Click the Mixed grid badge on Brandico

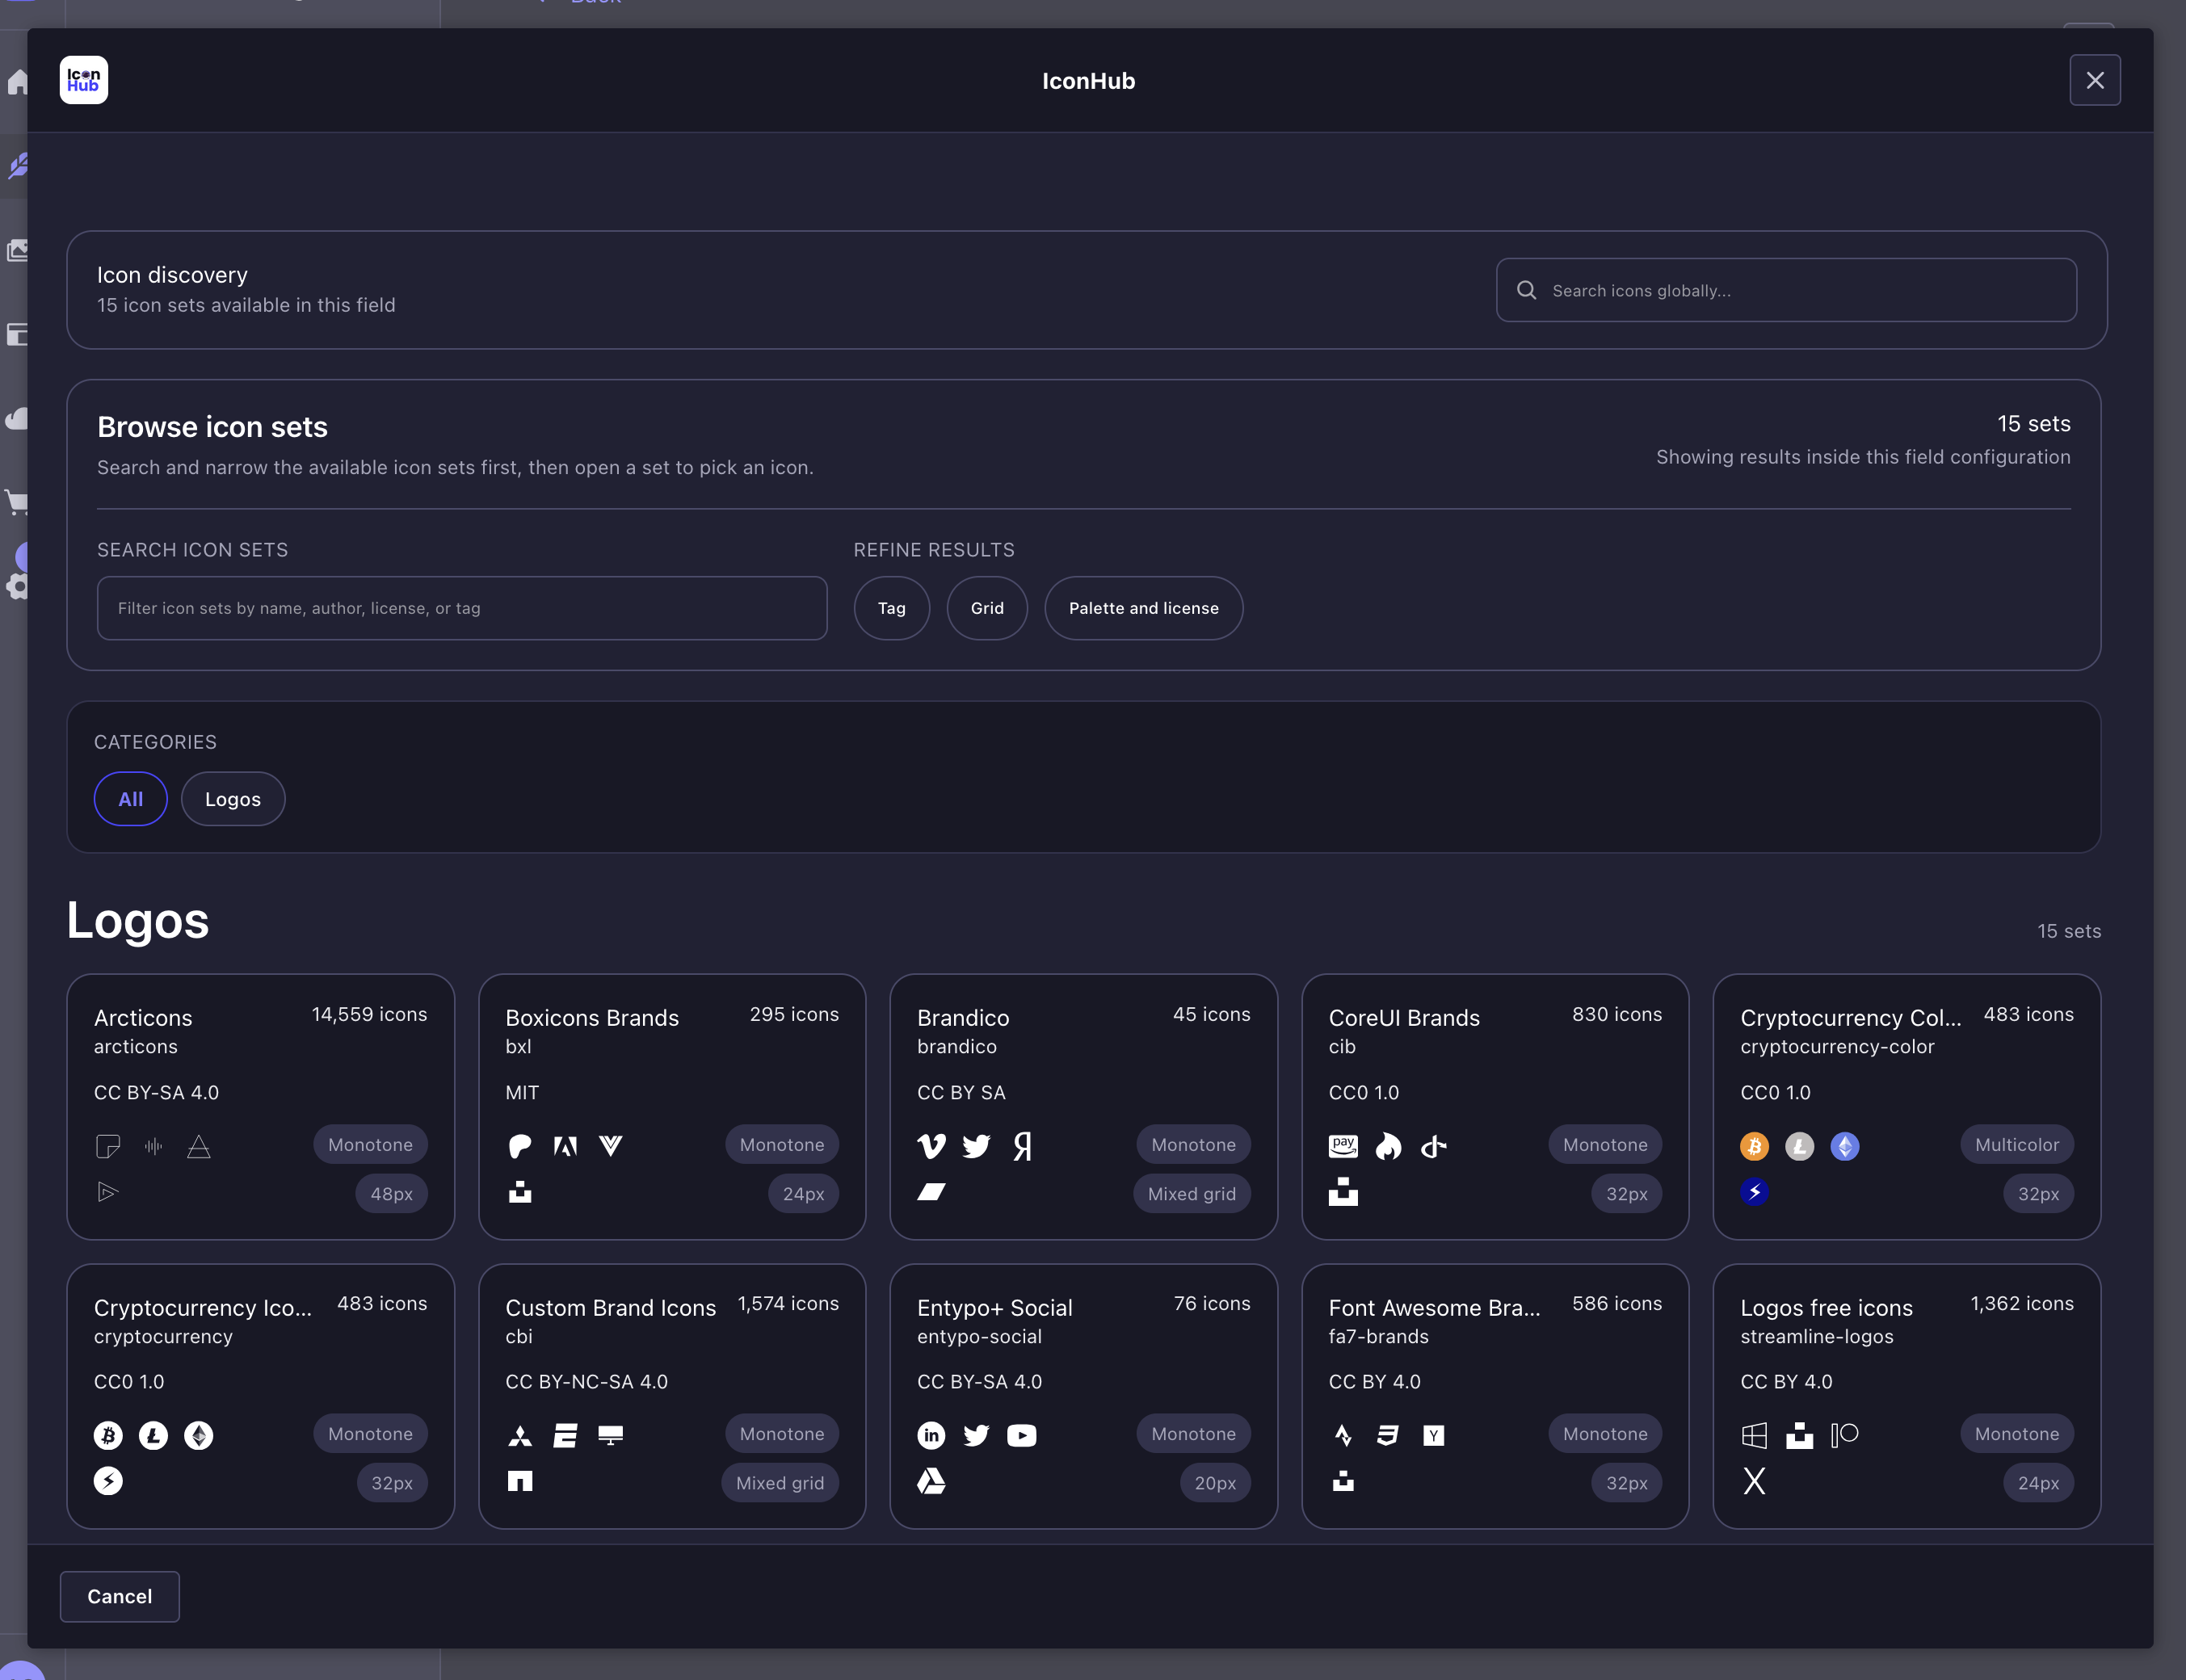1192,1194
